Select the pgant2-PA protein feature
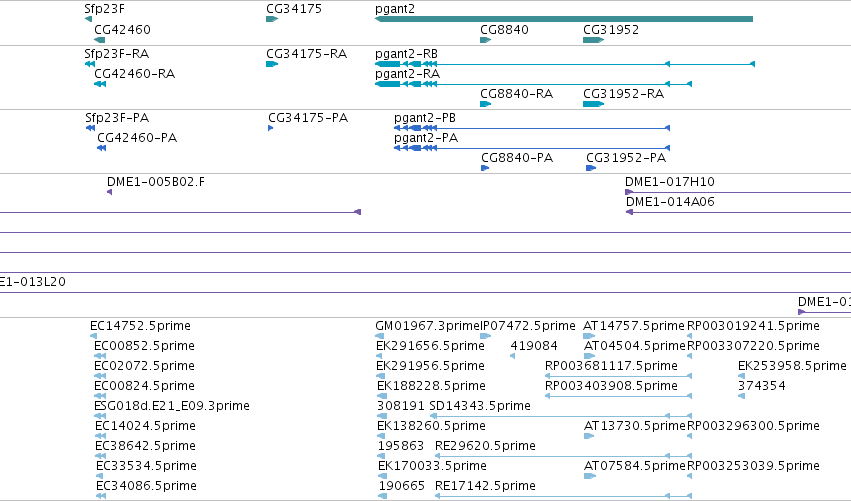 [532, 148]
